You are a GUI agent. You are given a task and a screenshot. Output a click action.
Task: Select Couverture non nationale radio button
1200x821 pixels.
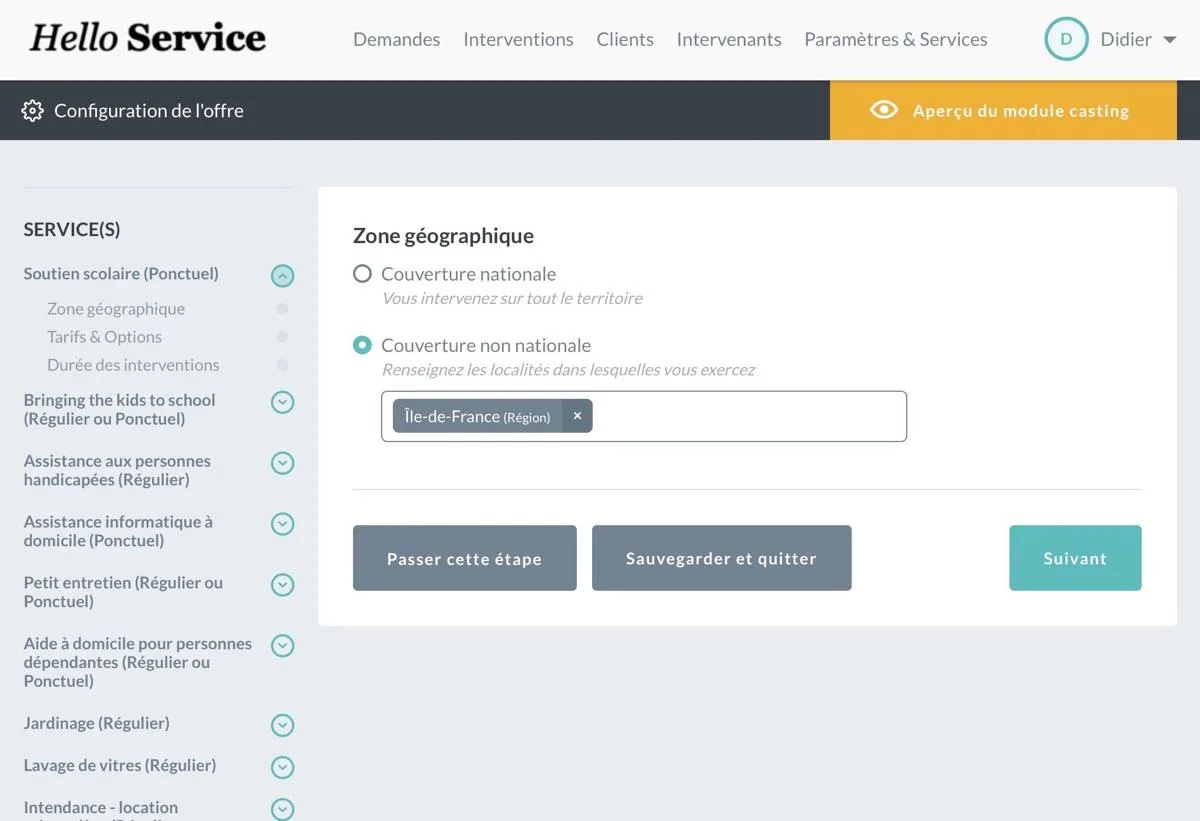pyautogui.click(x=362, y=345)
